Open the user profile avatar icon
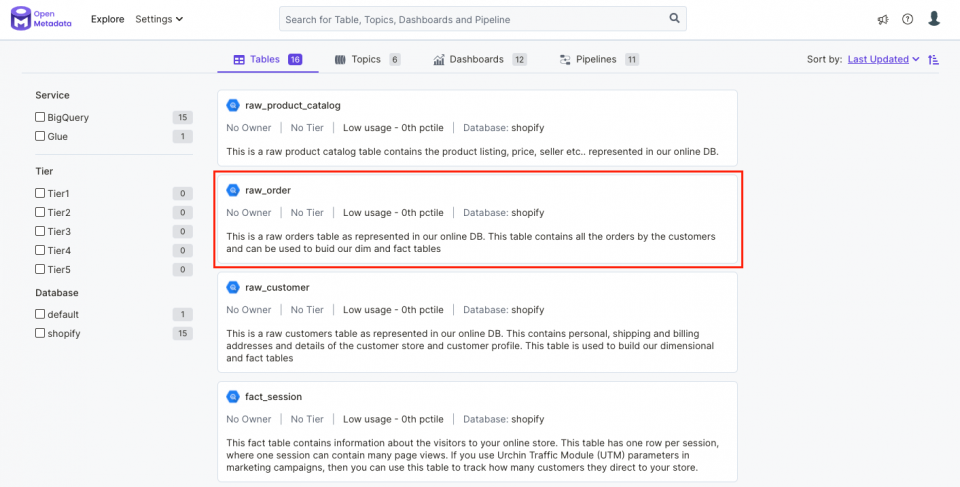 pyautogui.click(x=934, y=18)
